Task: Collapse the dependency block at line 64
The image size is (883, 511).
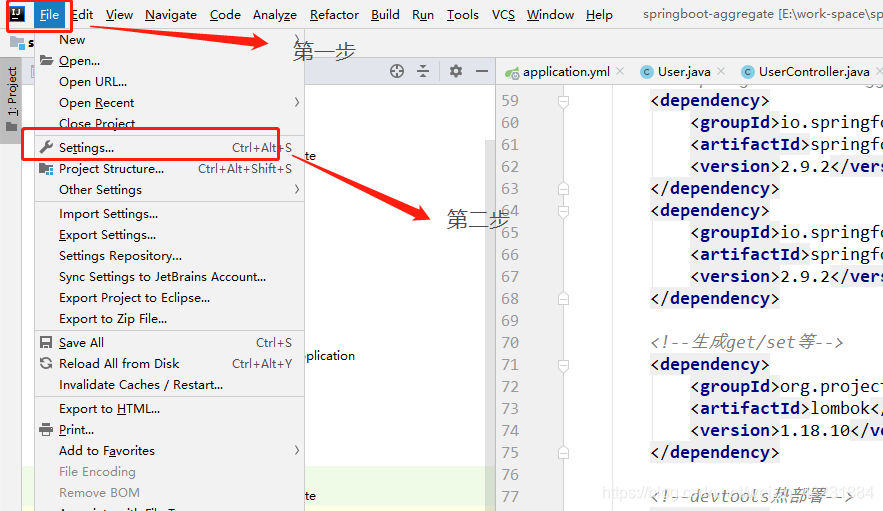Action: [x=563, y=211]
